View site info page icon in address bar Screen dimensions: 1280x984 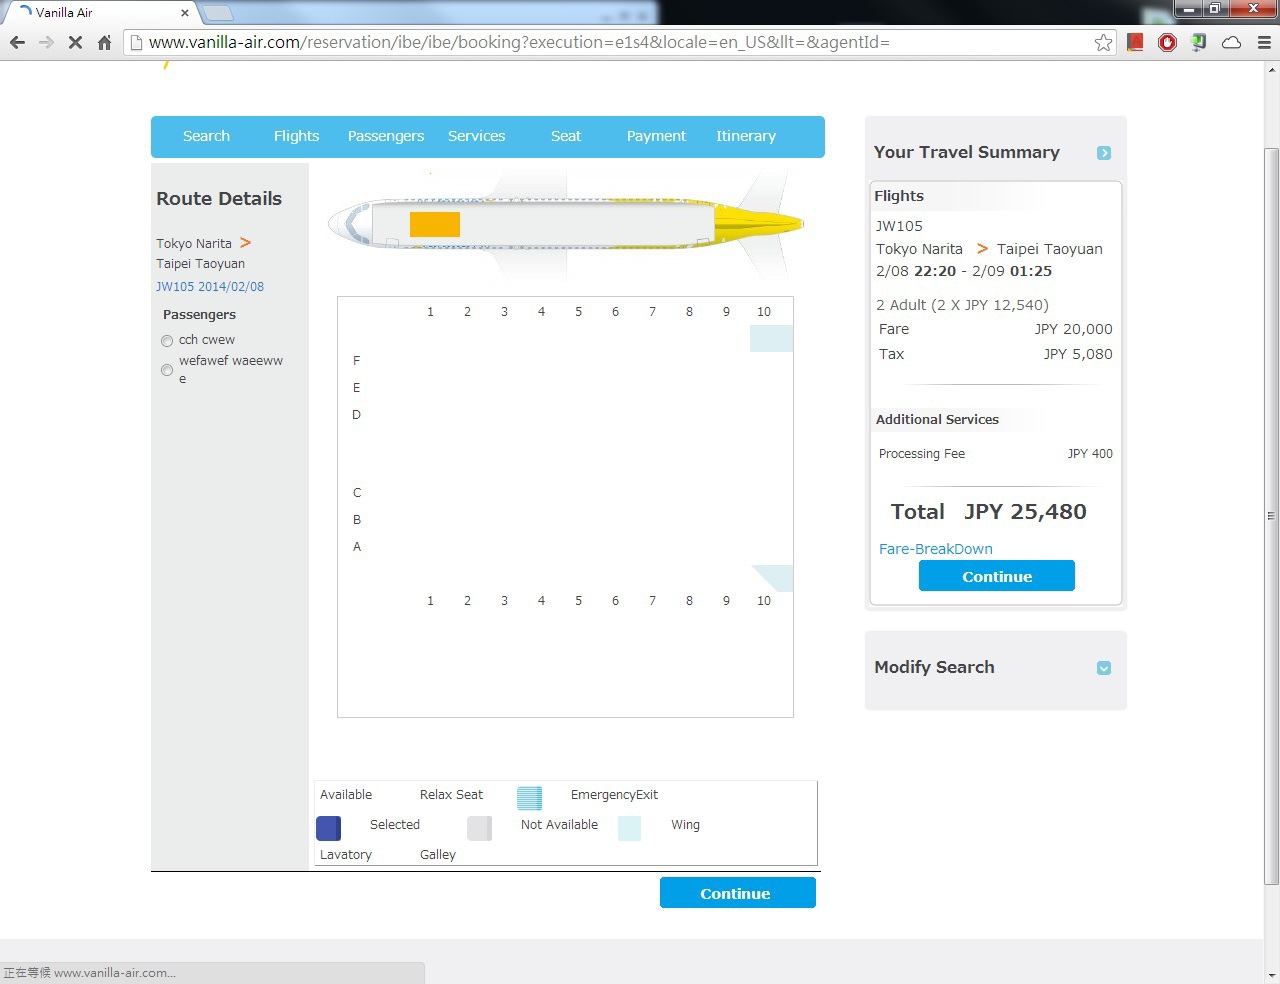coord(137,42)
